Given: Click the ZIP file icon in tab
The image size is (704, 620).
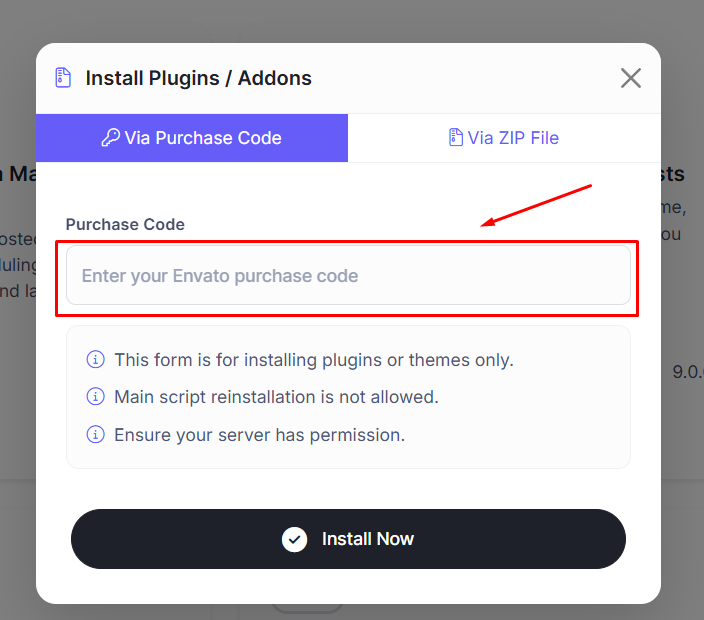Looking at the screenshot, I should (455, 137).
